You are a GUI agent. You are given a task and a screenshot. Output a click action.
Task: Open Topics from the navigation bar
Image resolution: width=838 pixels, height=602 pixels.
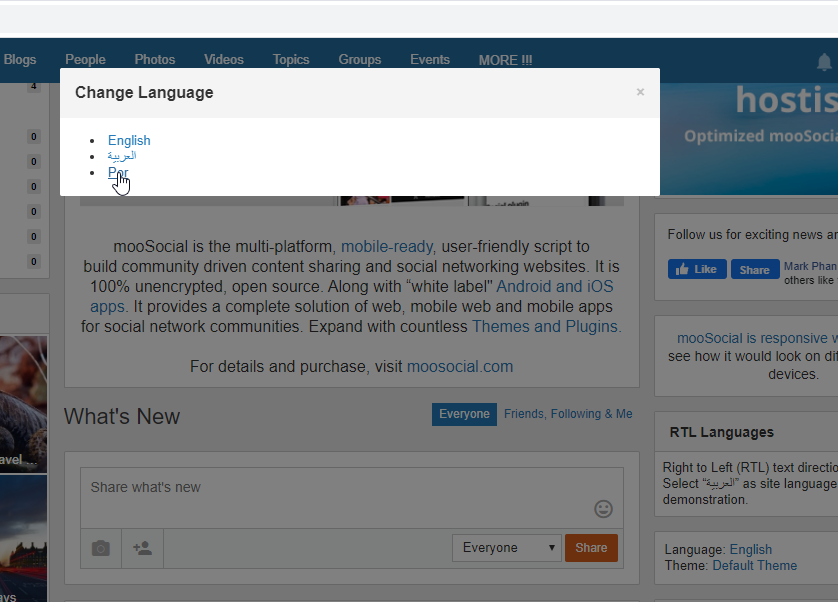click(291, 59)
